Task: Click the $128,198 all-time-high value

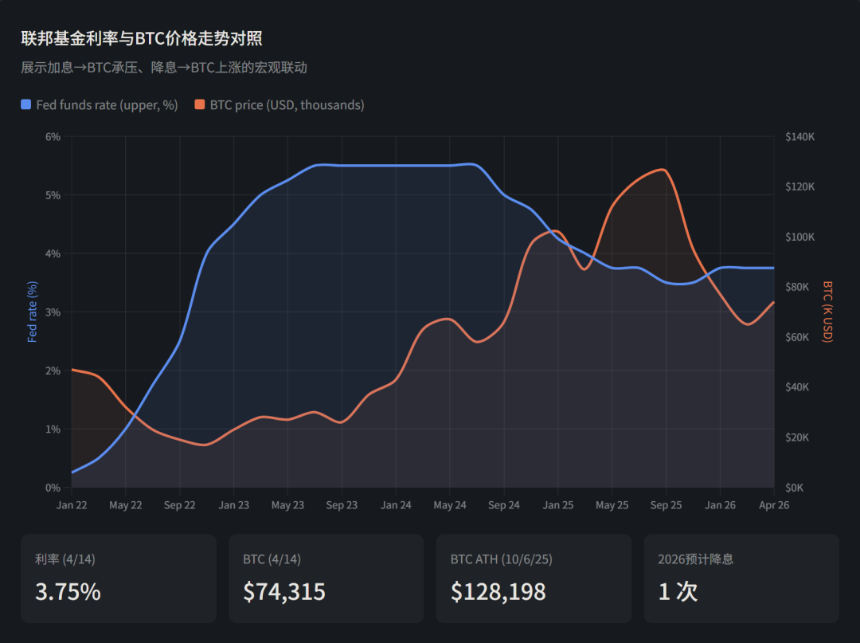Action: tap(498, 591)
